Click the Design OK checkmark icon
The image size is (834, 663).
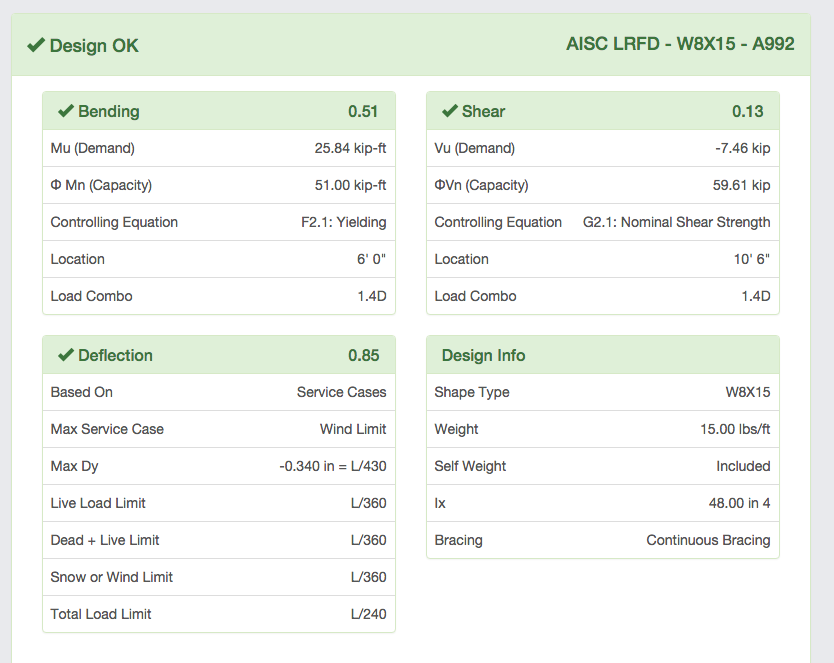[36, 46]
